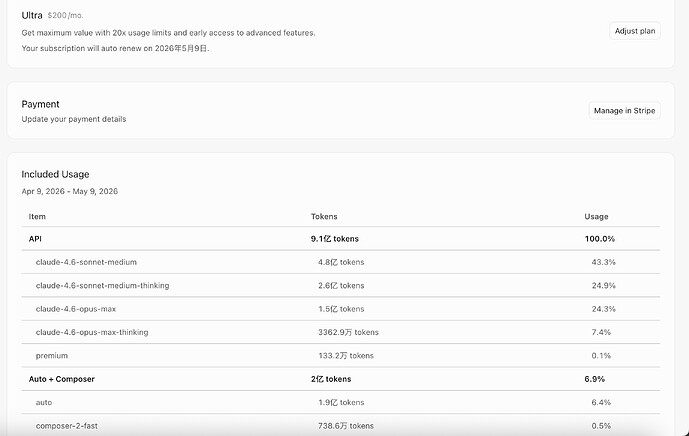Click the Usage column header
The image size is (689, 436).
[x=596, y=216]
